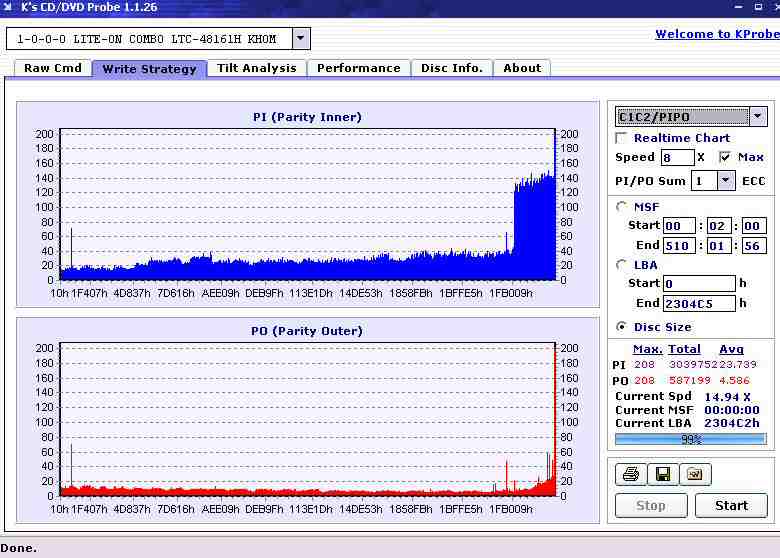Click the MSF Start seconds field 02

(719, 226)
